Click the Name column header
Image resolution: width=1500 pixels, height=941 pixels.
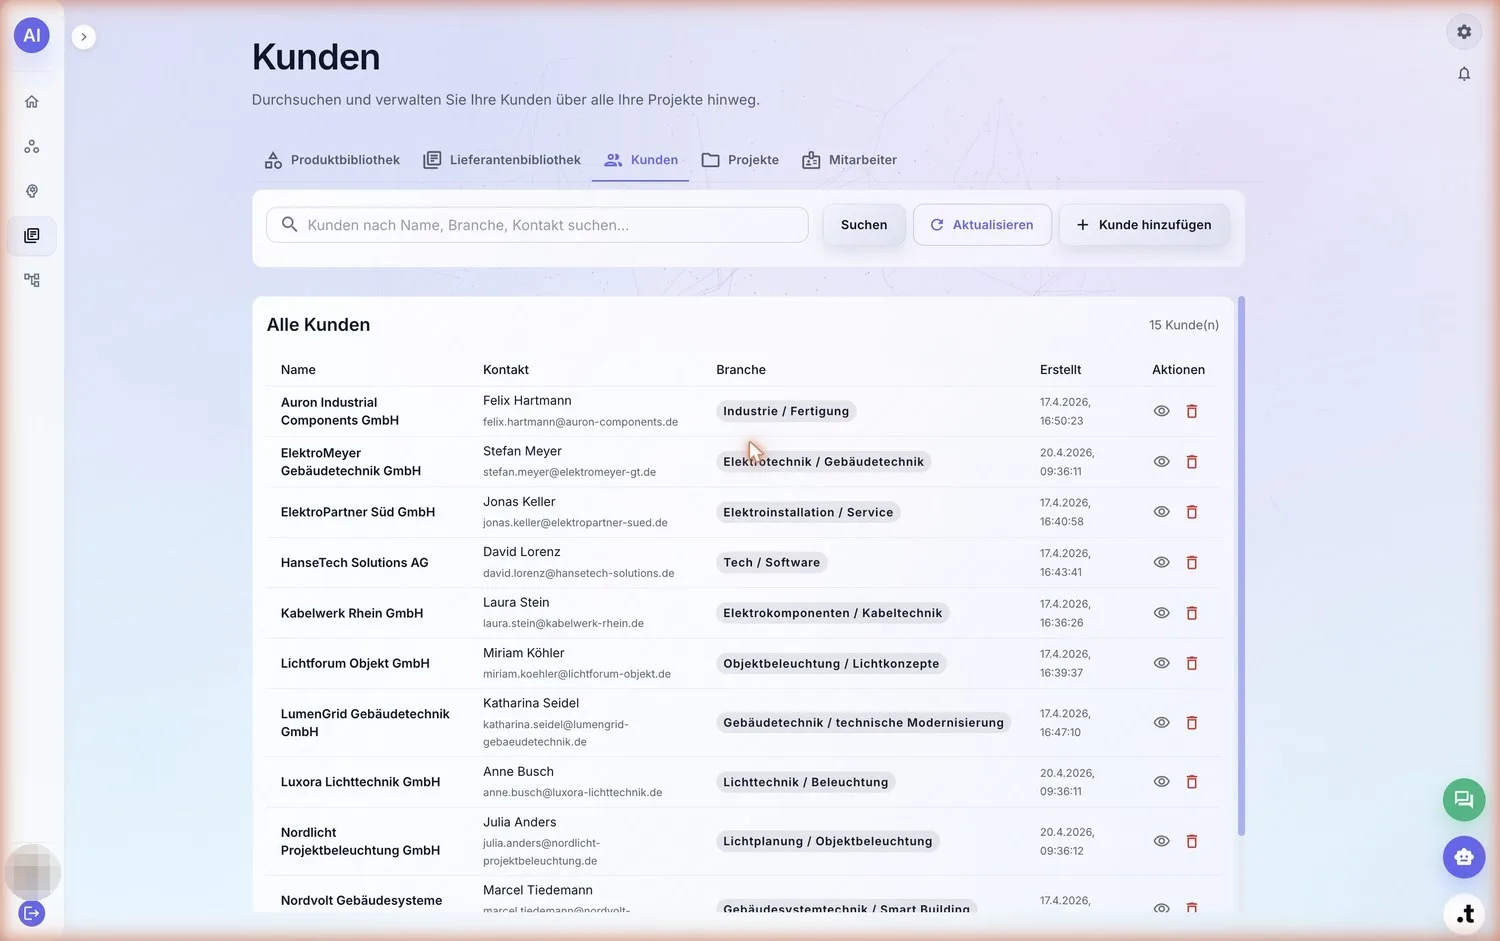[298, 370]
